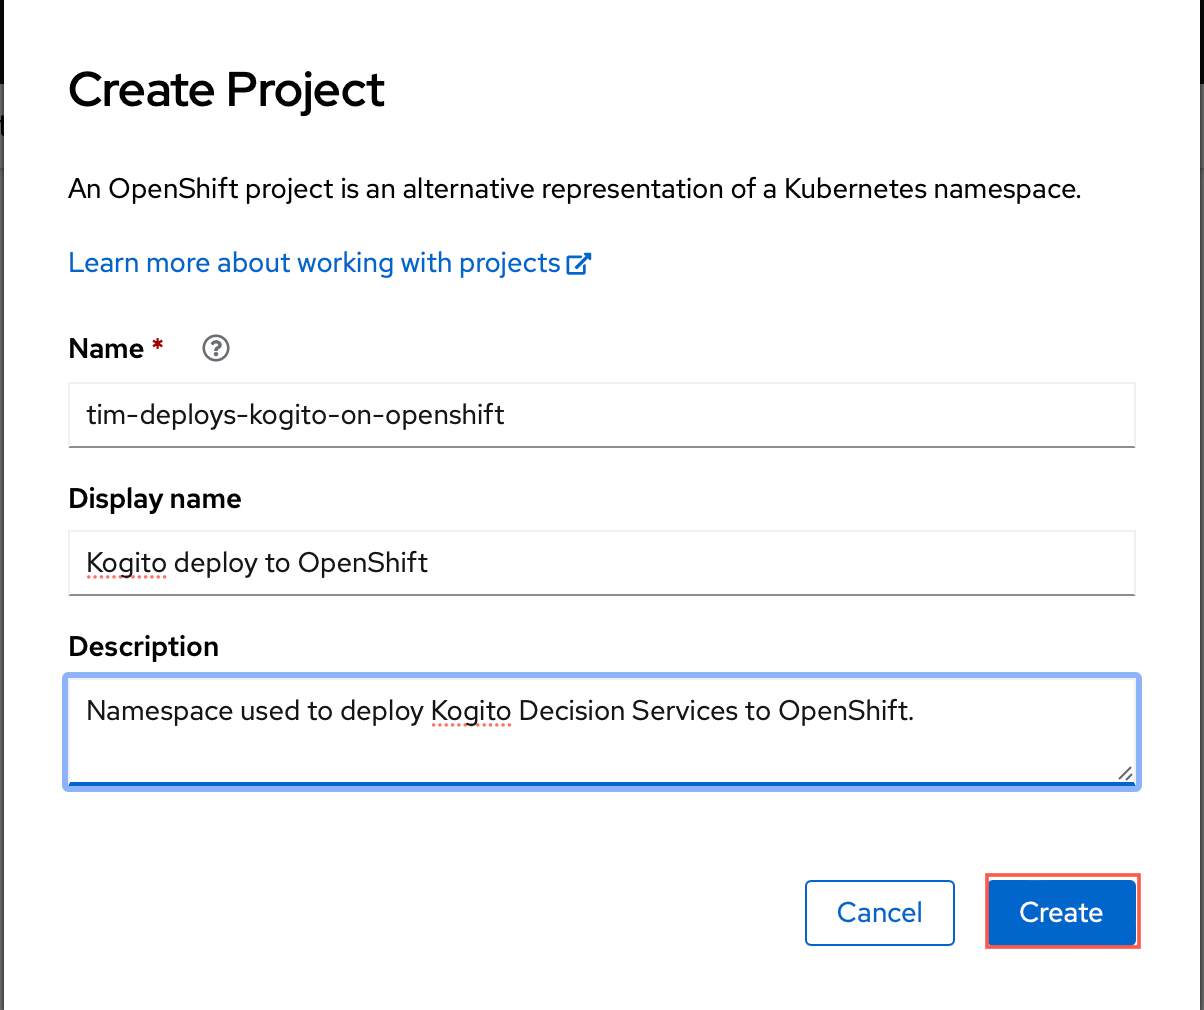The image size is (1204, 1010).
Task: Focus the Name input field
Action: pyautogui.click(x=602, y=415)
